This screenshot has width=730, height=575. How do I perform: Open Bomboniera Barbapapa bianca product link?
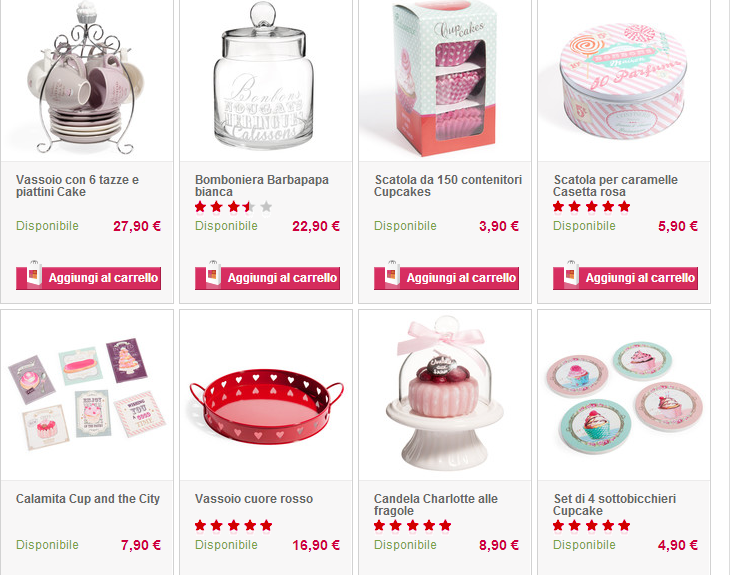click(262, 186)
